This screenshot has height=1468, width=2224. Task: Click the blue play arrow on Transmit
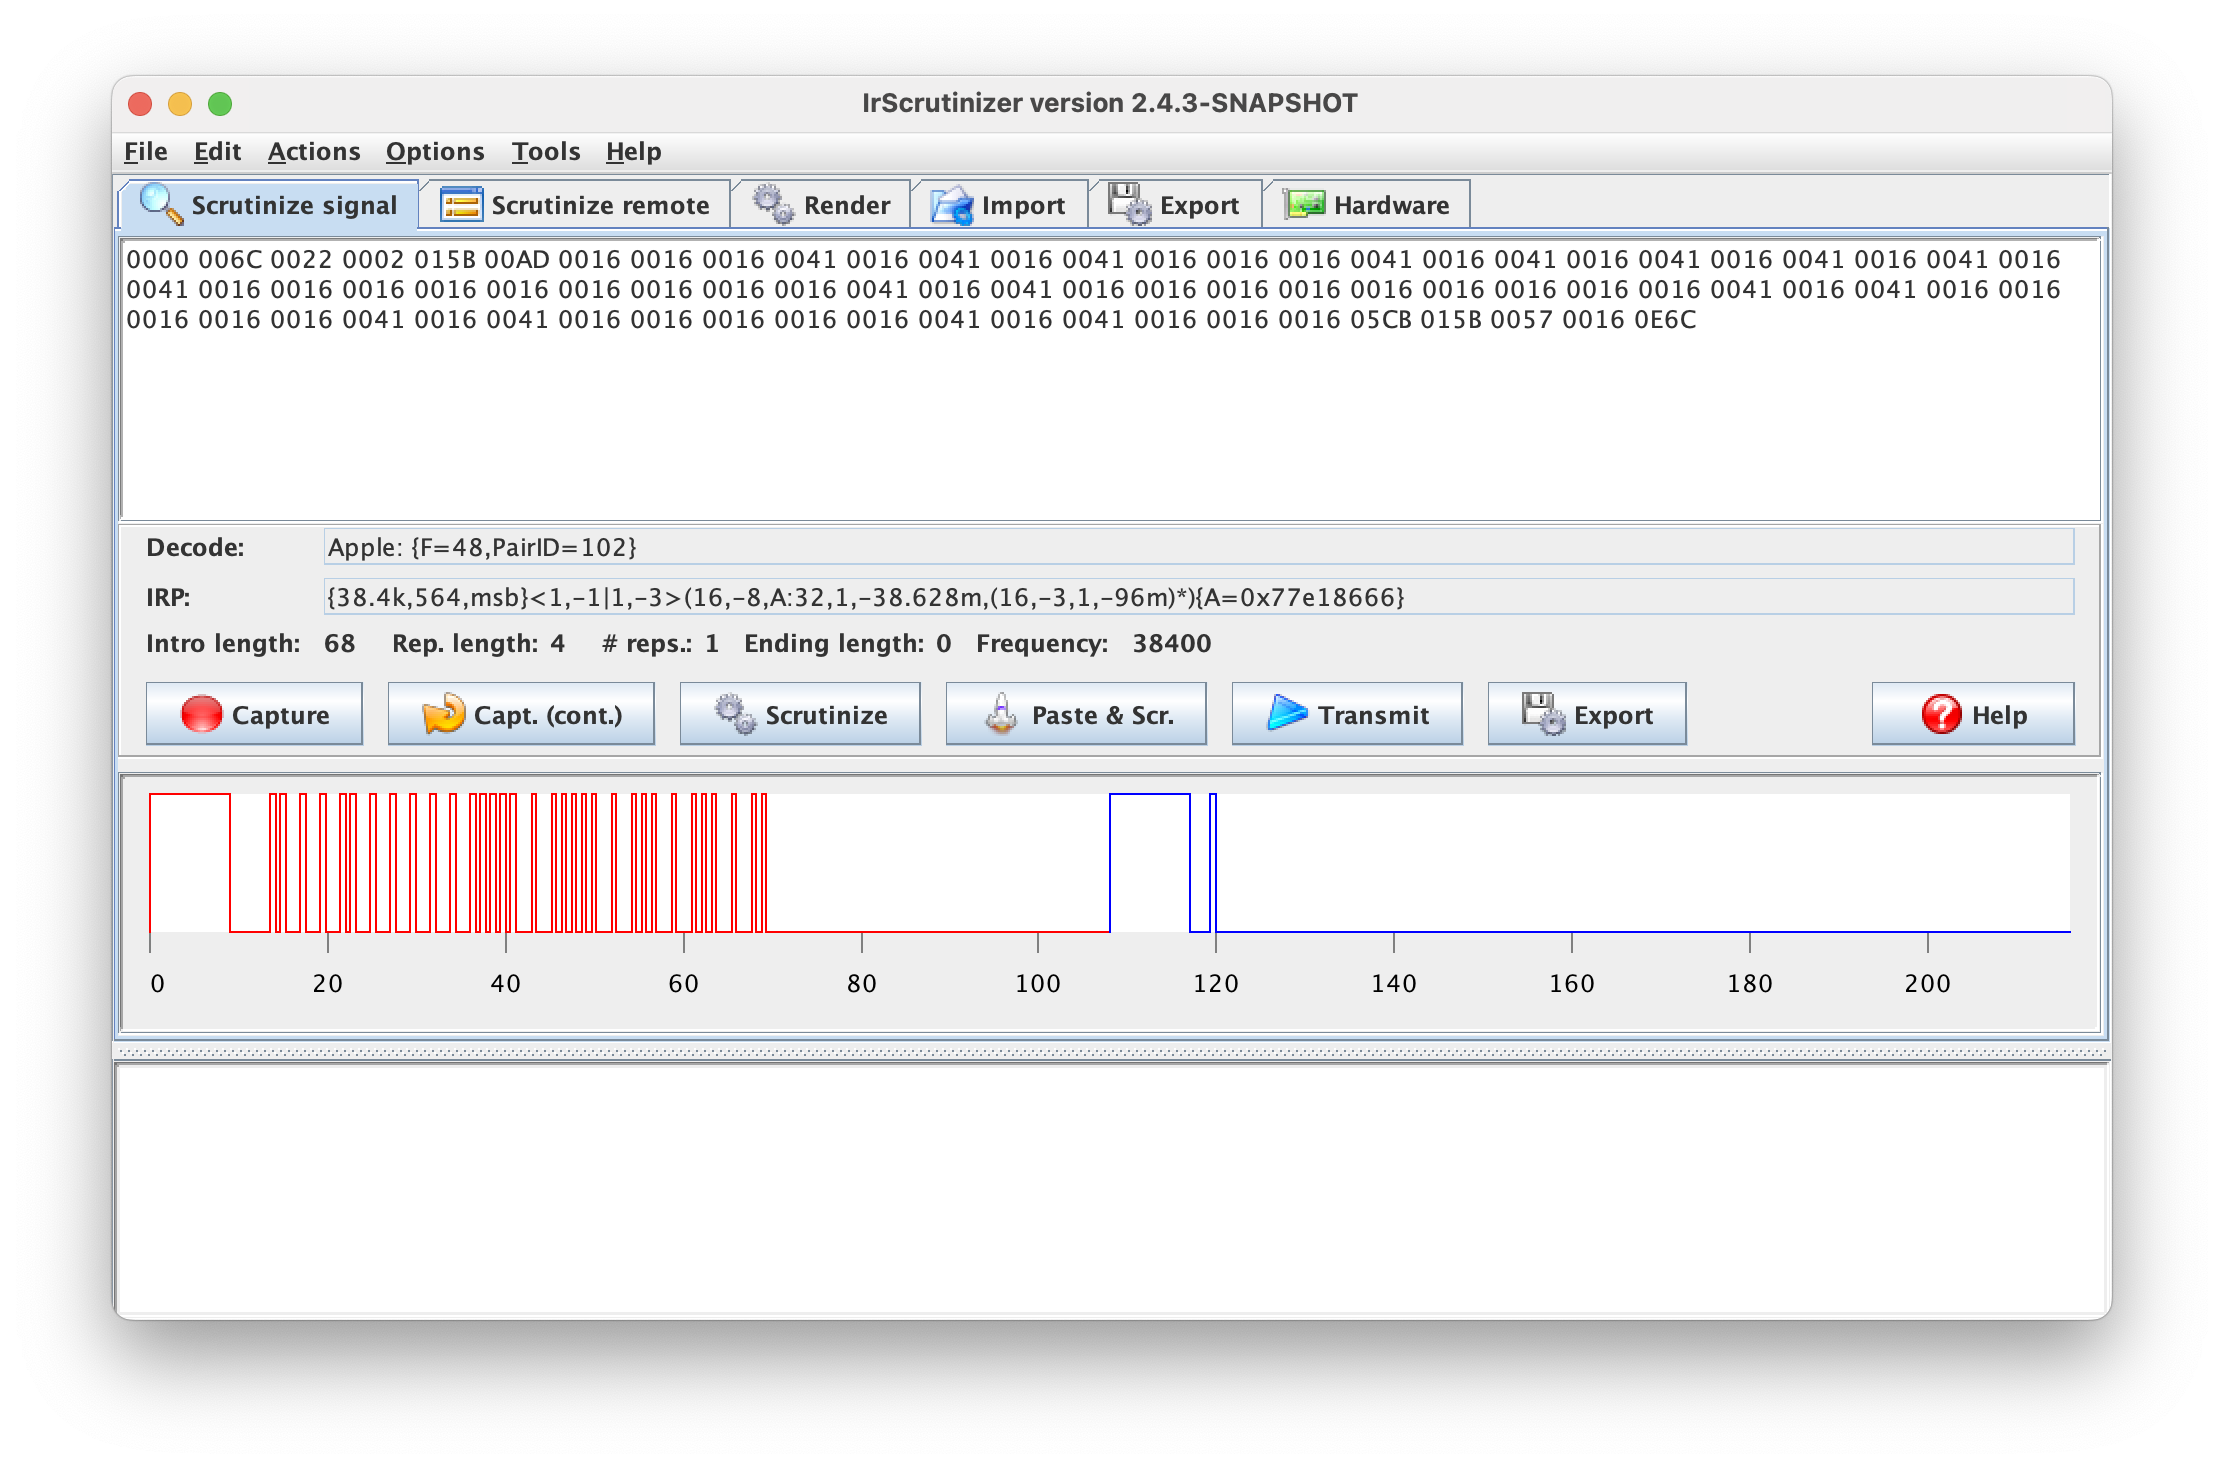click(1287, 713)
